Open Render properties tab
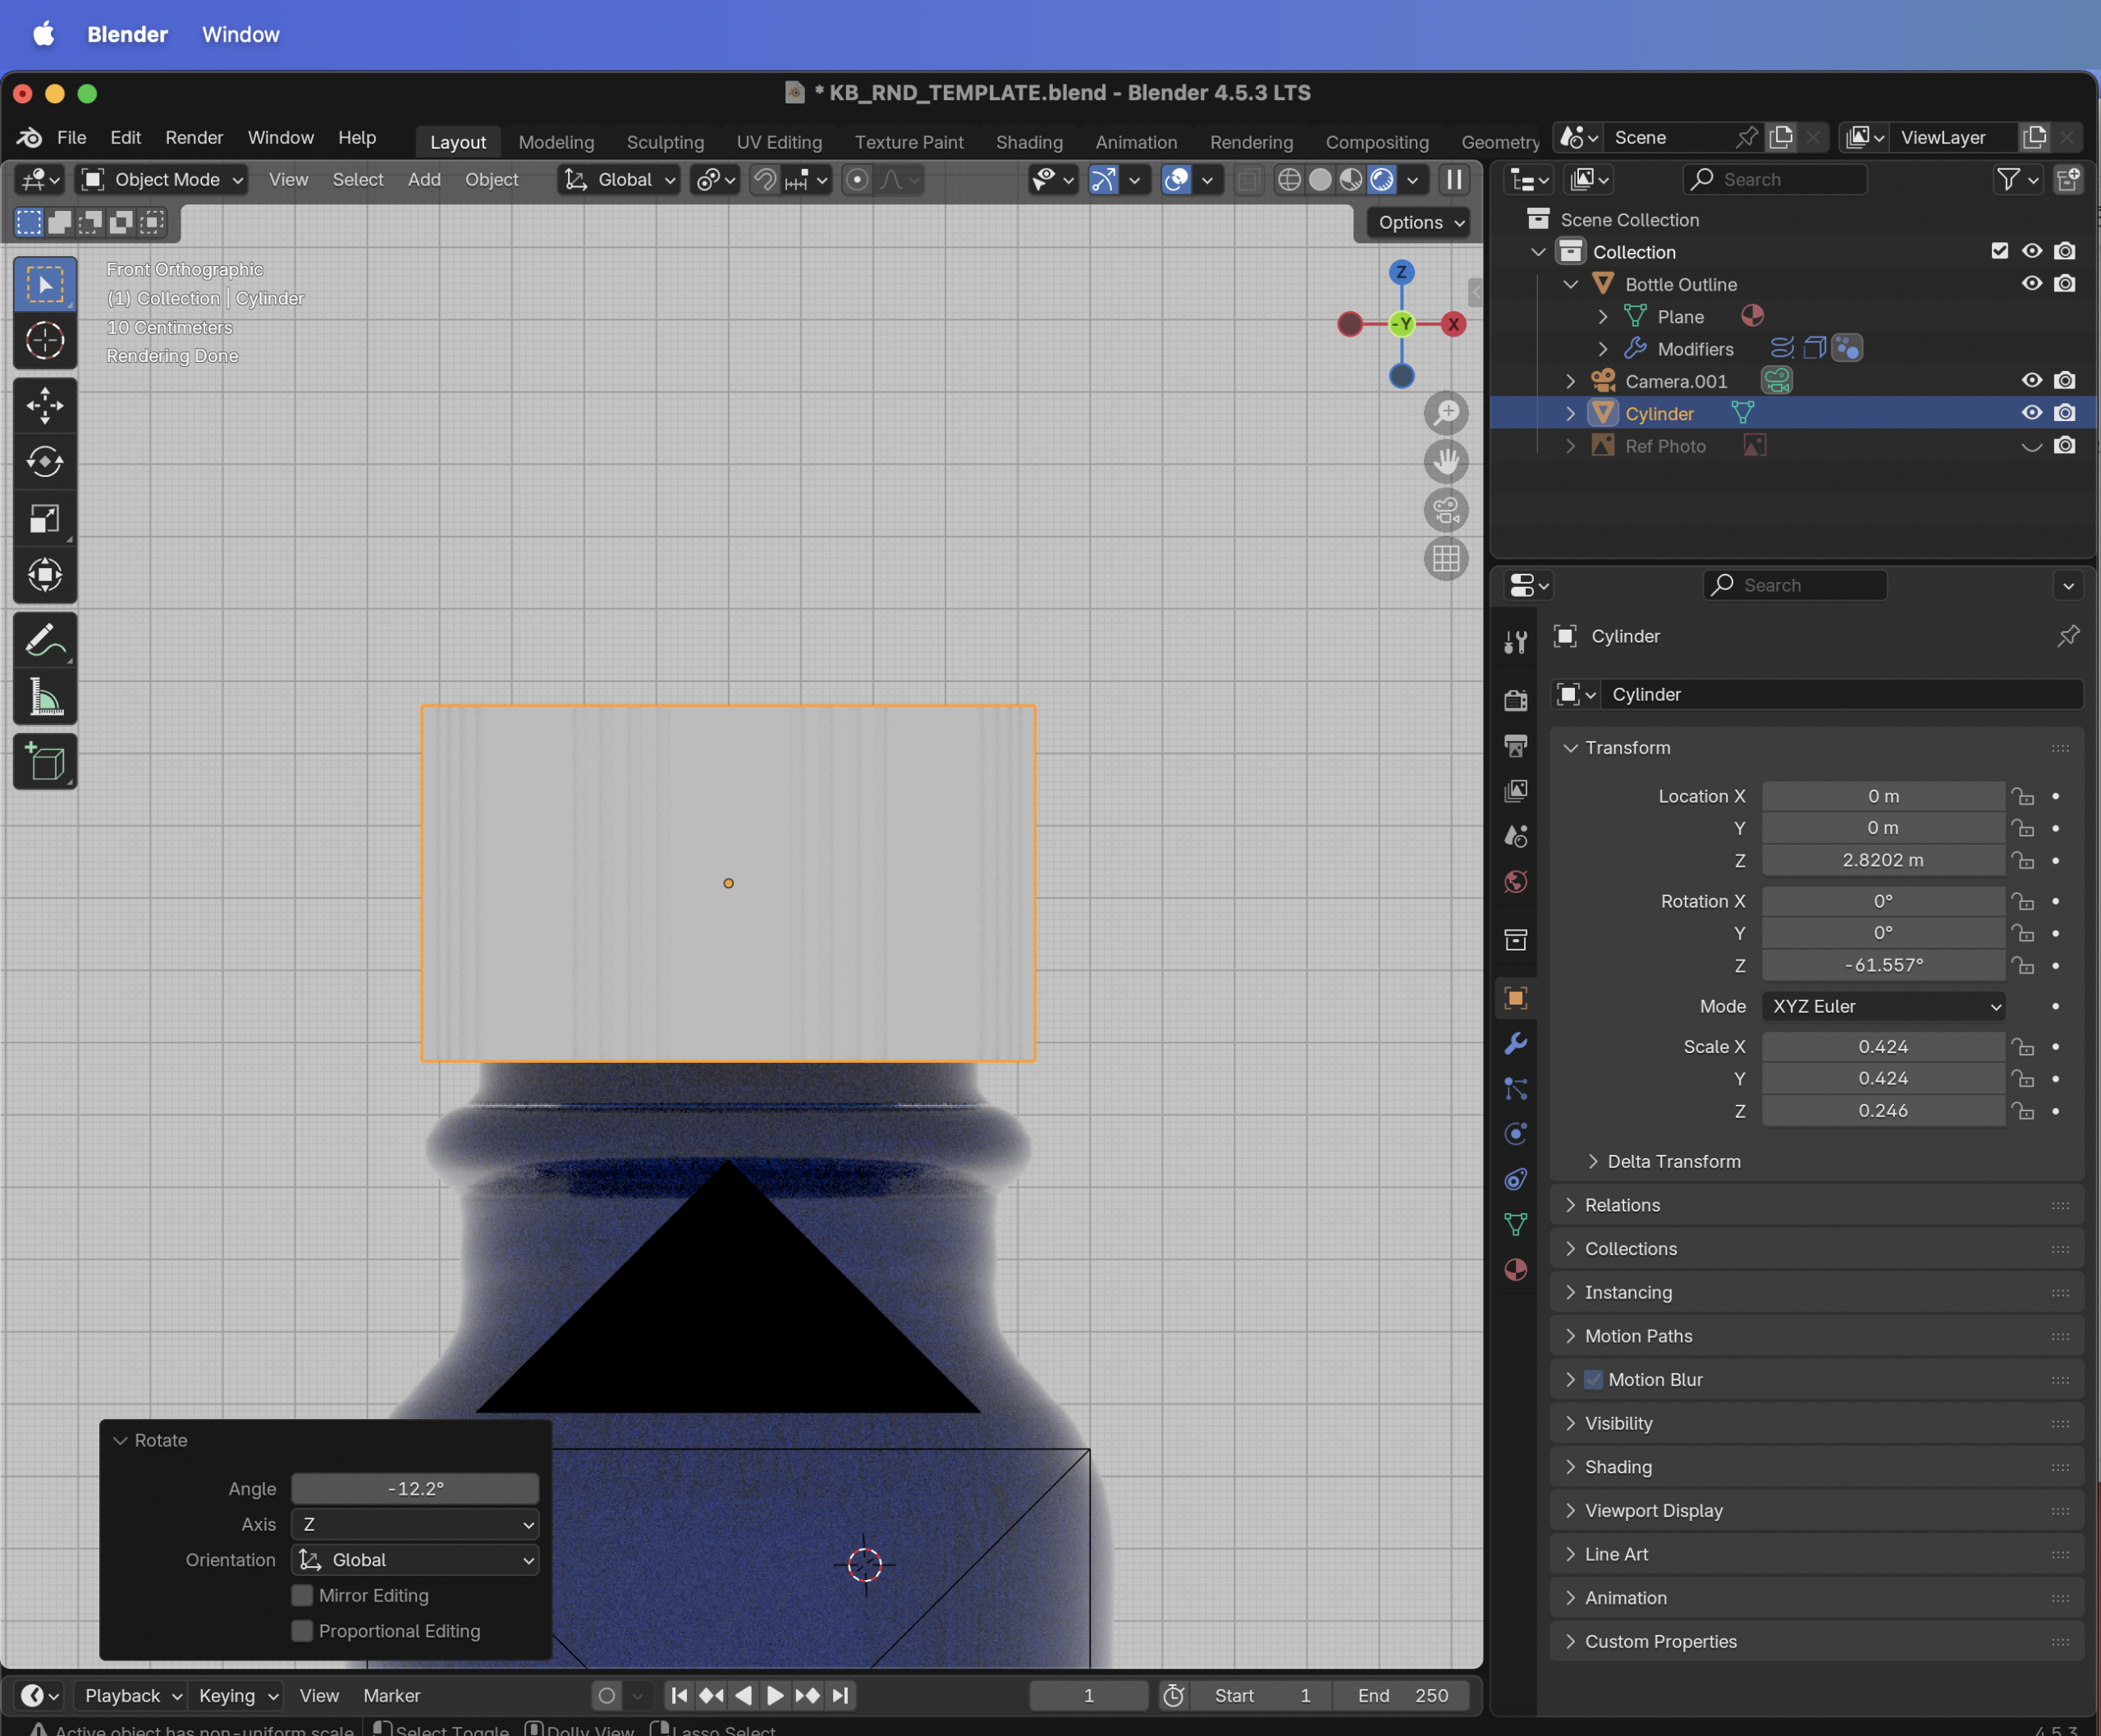 point(1516,700)
